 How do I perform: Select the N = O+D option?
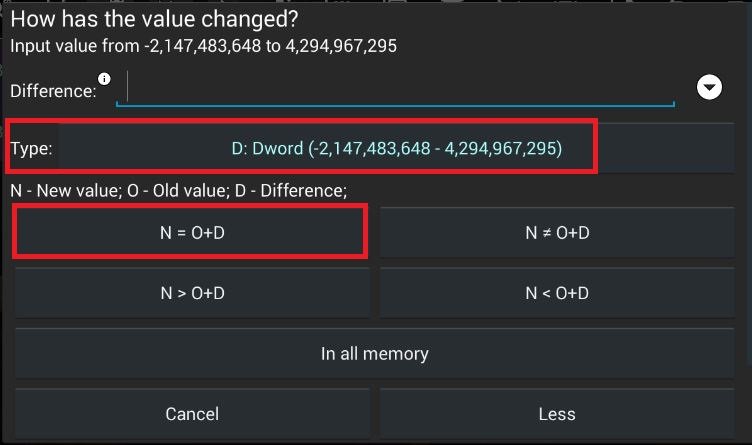[192, 233]
